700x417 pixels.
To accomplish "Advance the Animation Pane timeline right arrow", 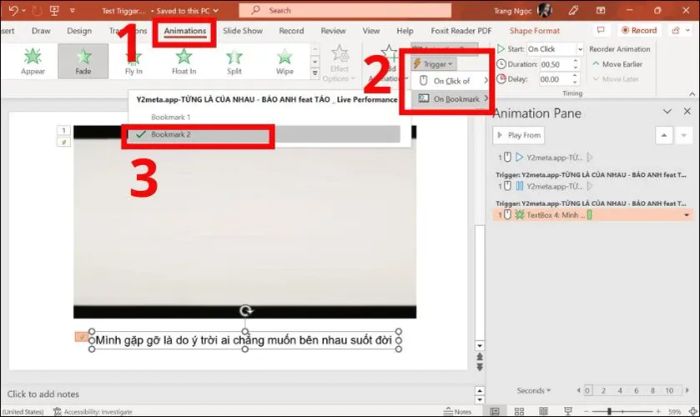I will pyautogui.click(x=687, y=390).
